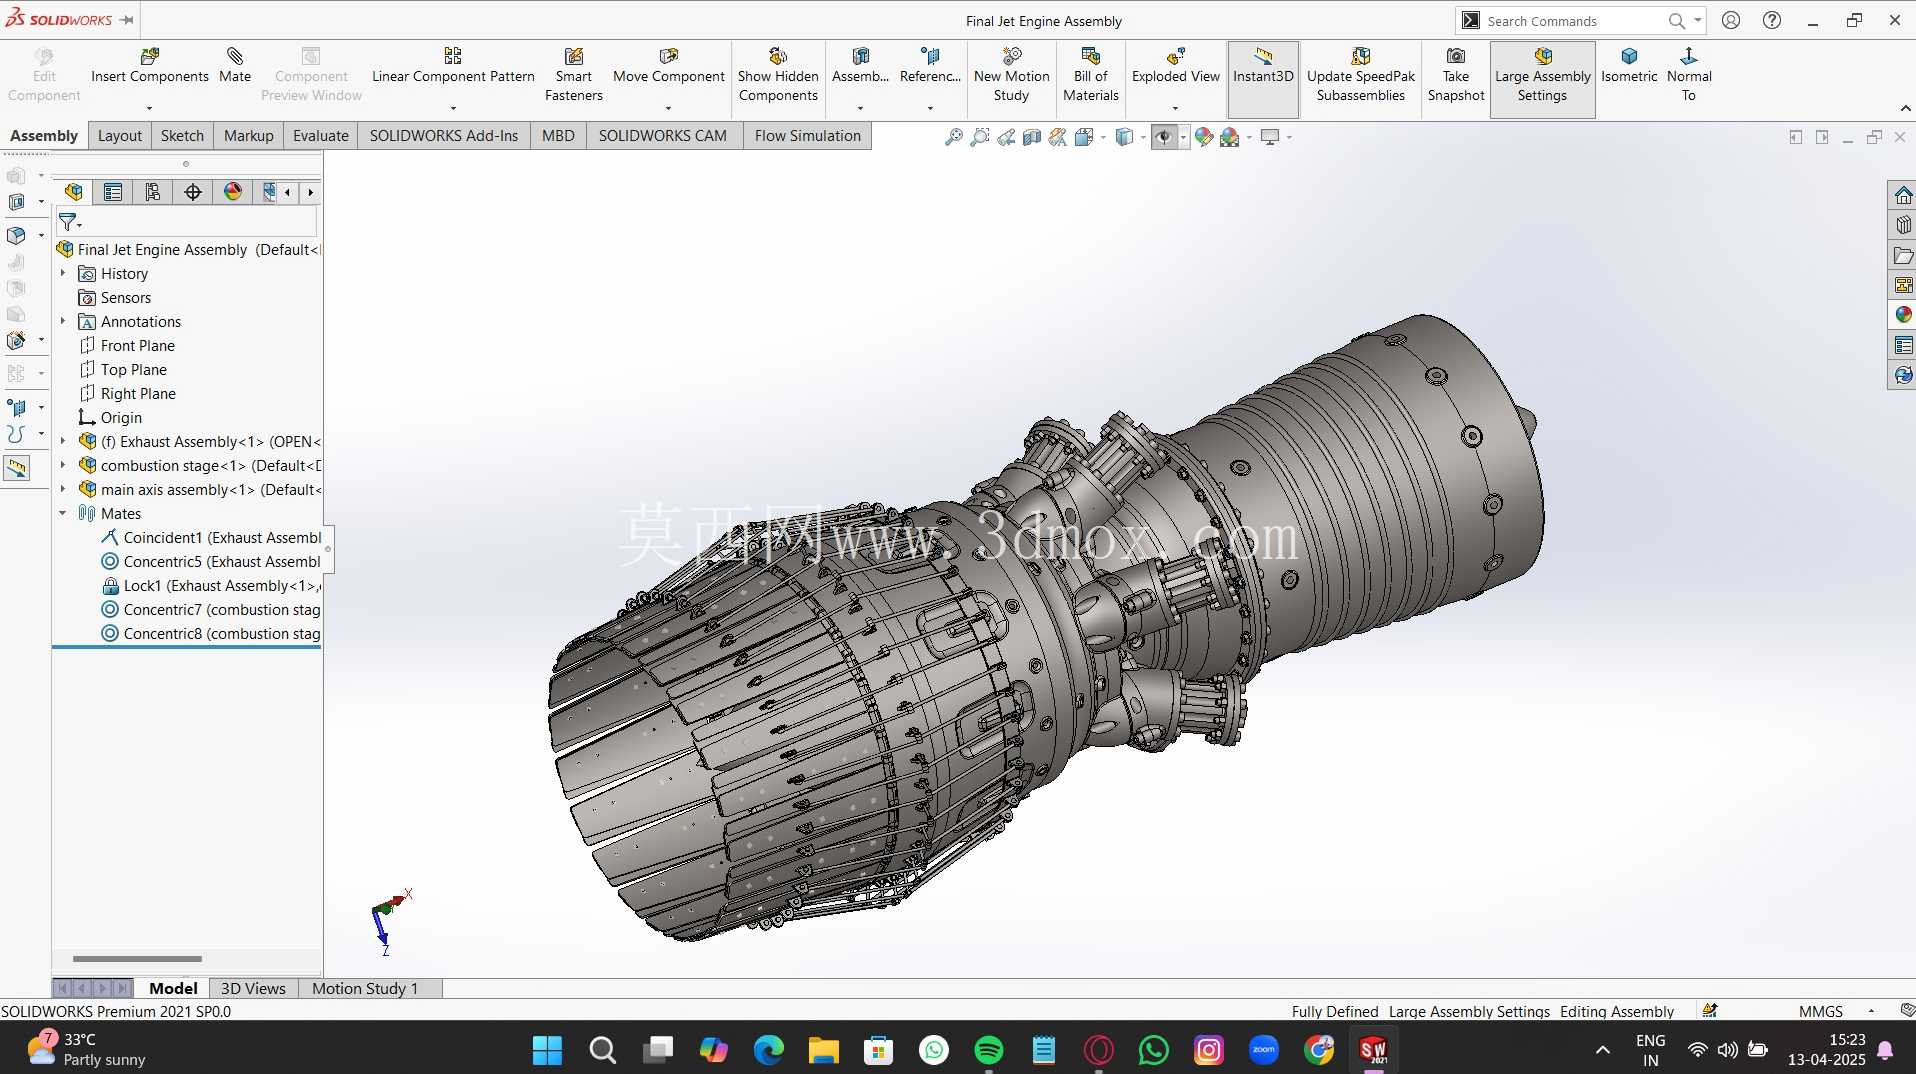Switch to the Sketch tab
The image size is (1916, 1074).
(182, 136)
